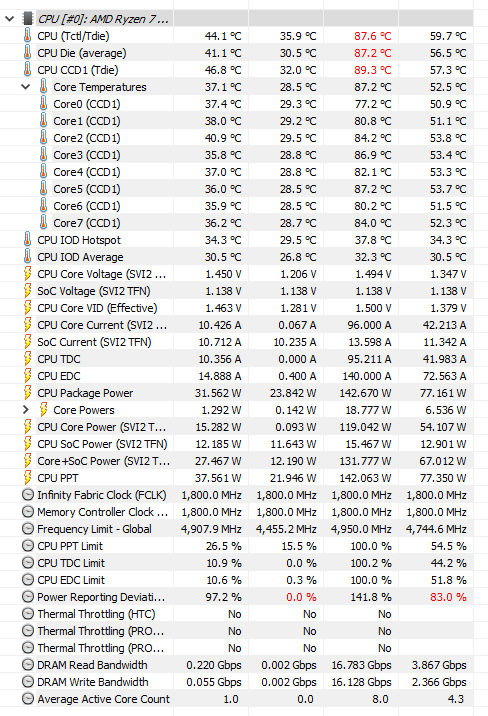Click thermometer icon next to CPU IOD Hotspot
Image resolution: width=488 pixels, height=716 pixels.
27,240
